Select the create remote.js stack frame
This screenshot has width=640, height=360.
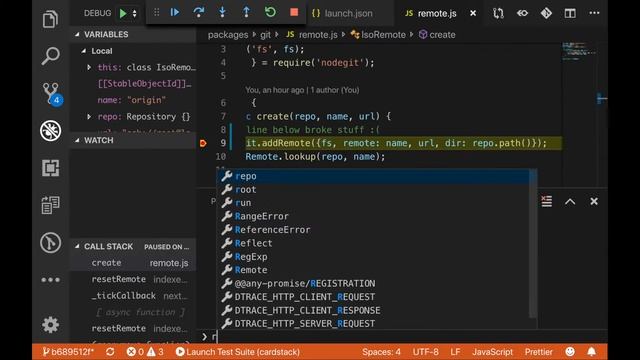(133, 263)
